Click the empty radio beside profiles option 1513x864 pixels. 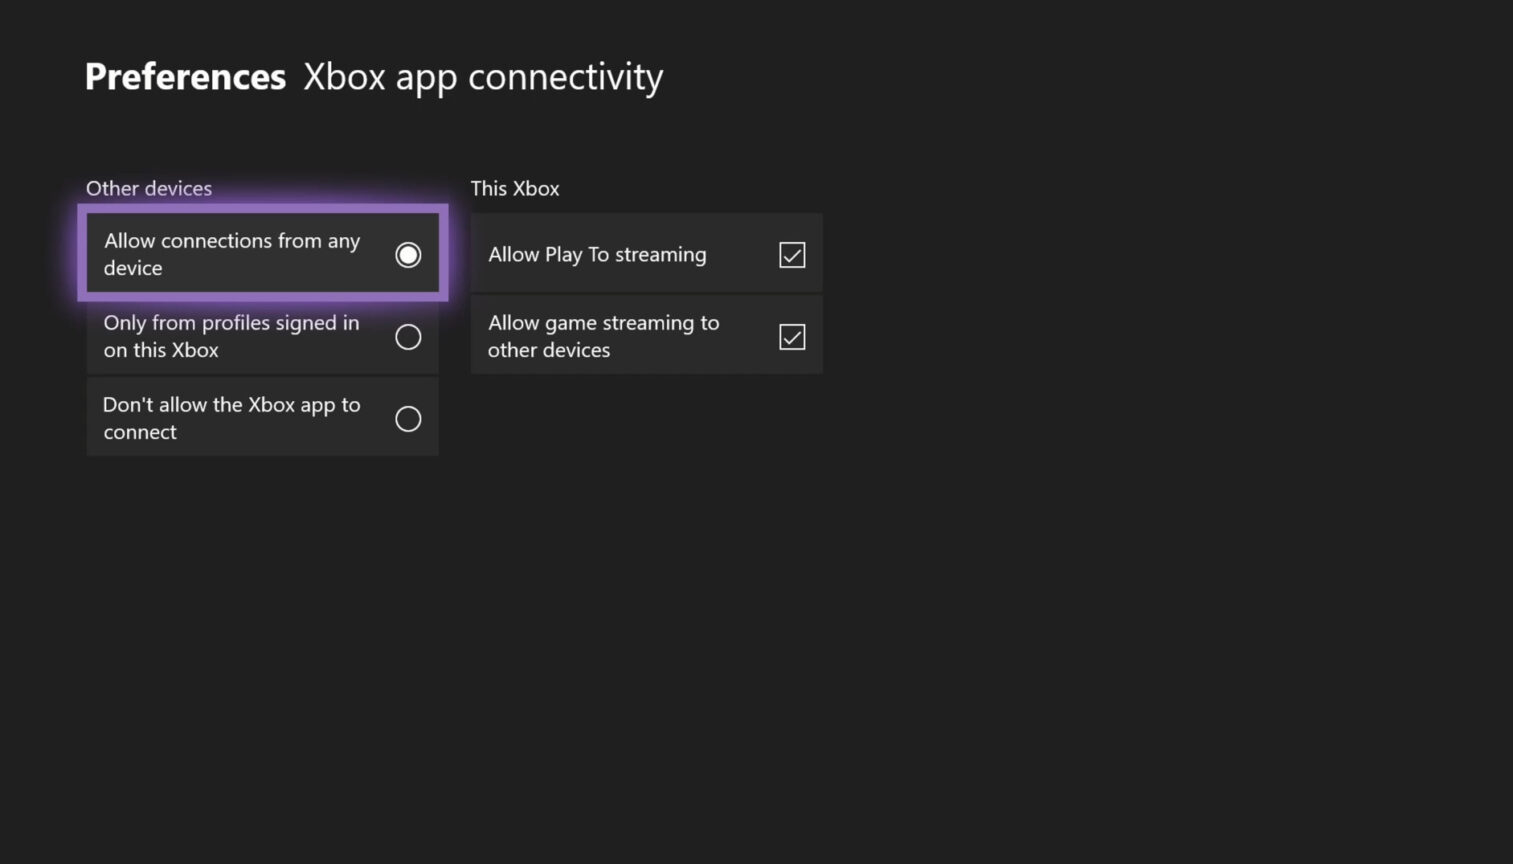[x=408, y=337]
